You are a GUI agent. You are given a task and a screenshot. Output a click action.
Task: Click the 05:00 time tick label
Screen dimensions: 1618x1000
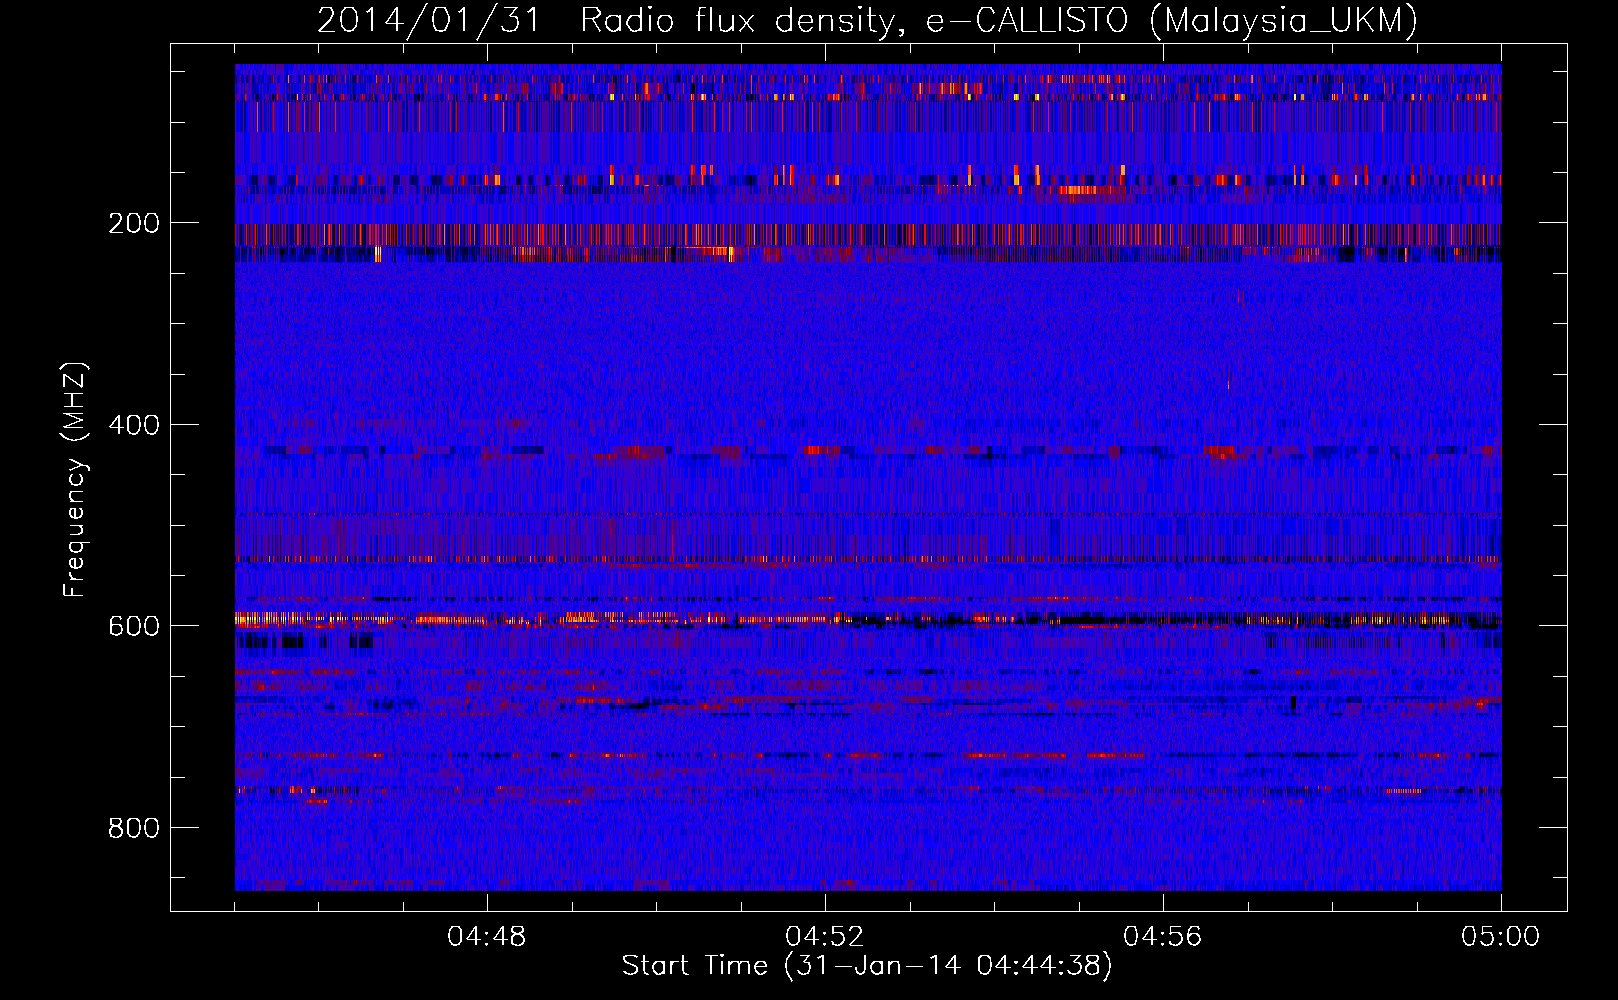[x=1501, y=937]
